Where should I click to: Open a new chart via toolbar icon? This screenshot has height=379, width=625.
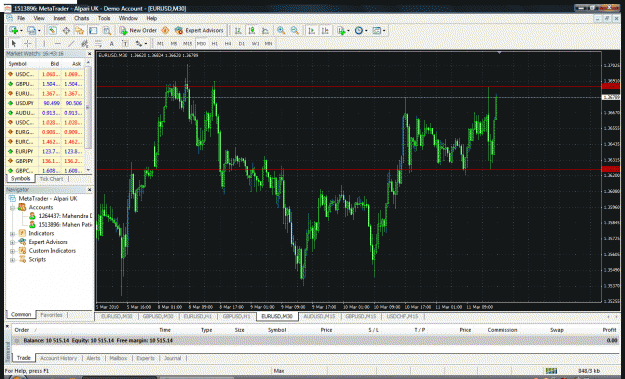14,30
